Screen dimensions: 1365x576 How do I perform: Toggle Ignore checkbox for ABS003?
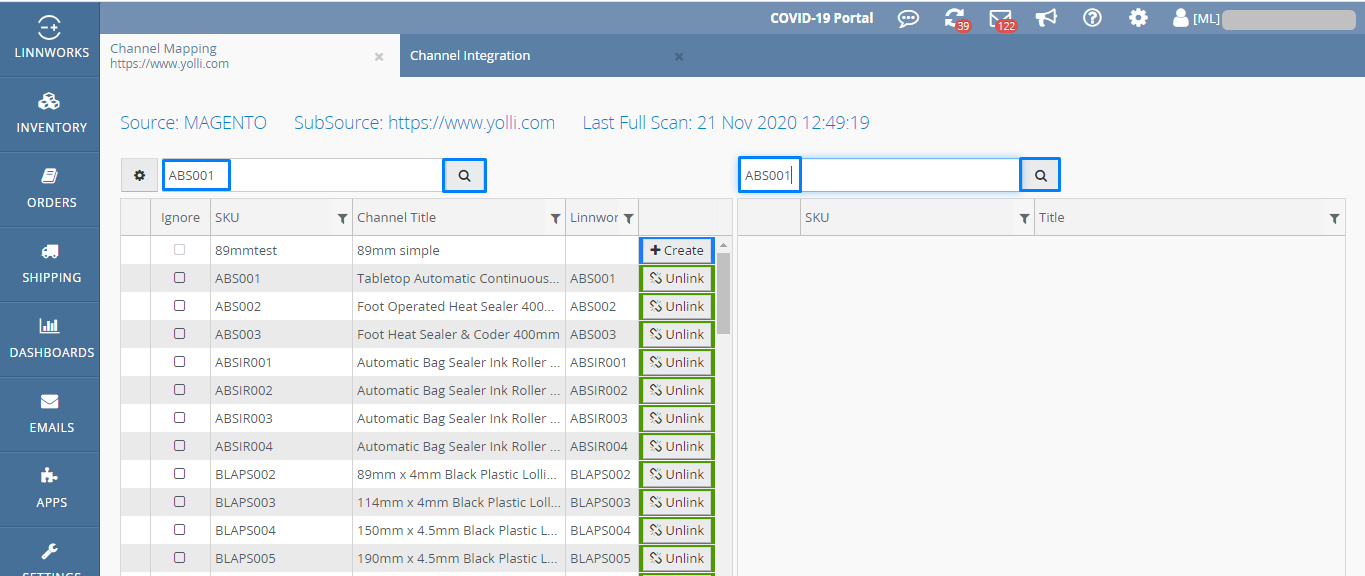click(x=180, y=334)
